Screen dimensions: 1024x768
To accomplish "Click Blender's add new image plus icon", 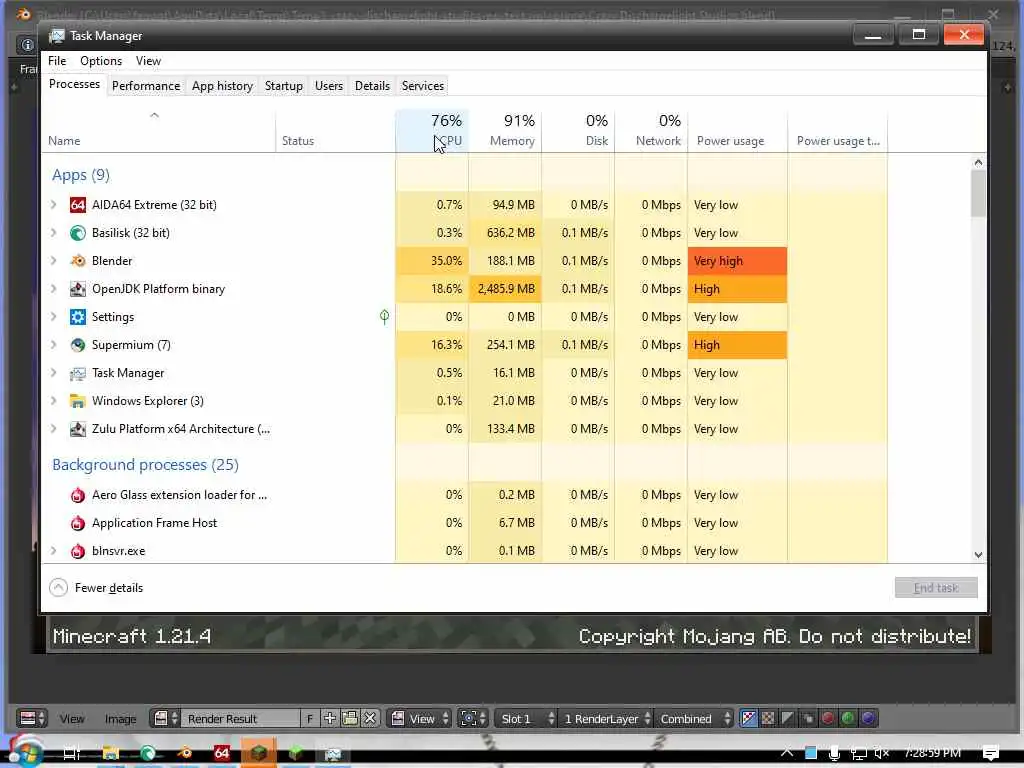I will tap(330, 719).
